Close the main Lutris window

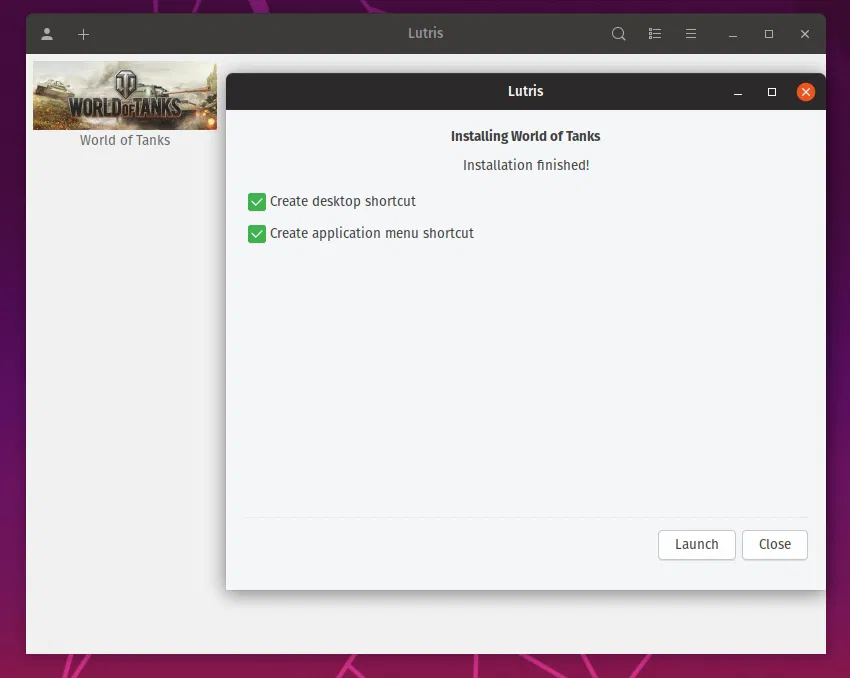[x=805, y=34]
